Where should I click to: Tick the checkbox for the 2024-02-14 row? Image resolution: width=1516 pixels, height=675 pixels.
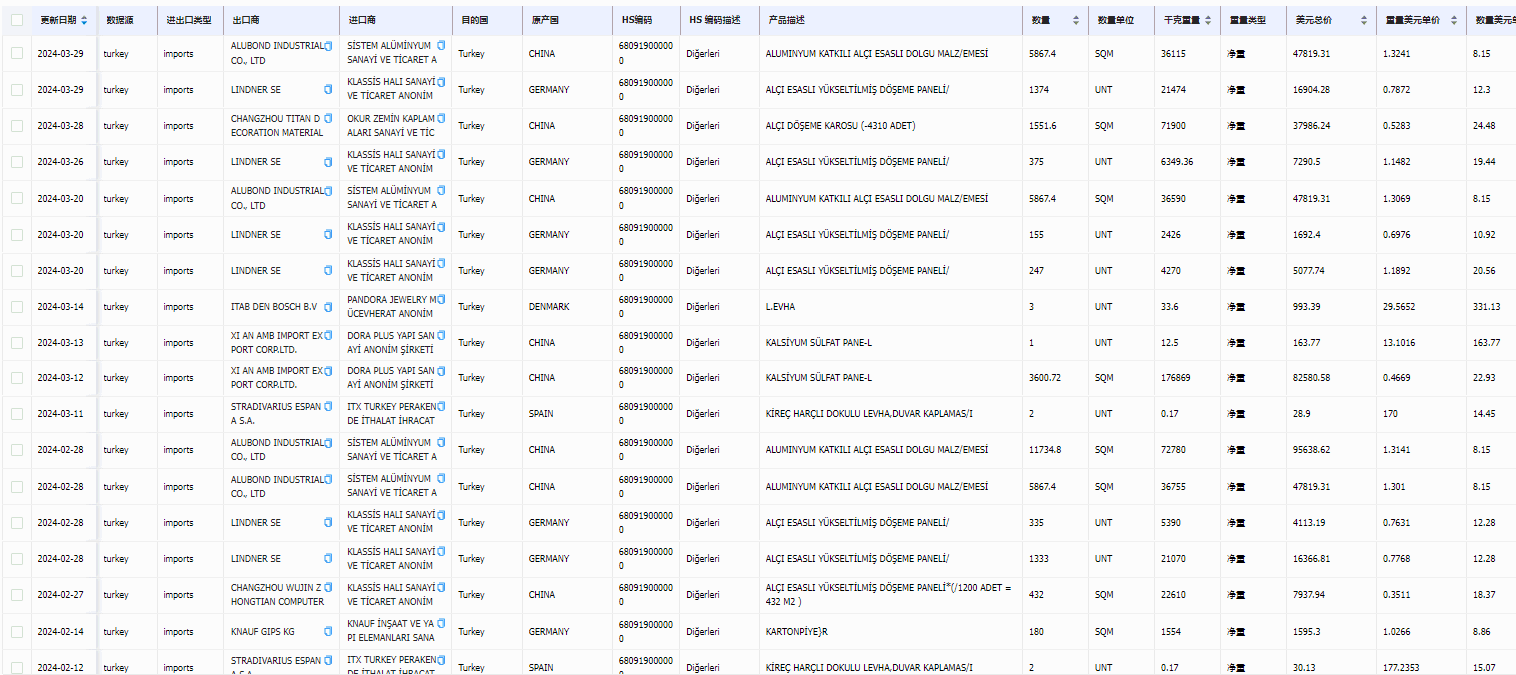pyautogui.click(x=16, y=631)
